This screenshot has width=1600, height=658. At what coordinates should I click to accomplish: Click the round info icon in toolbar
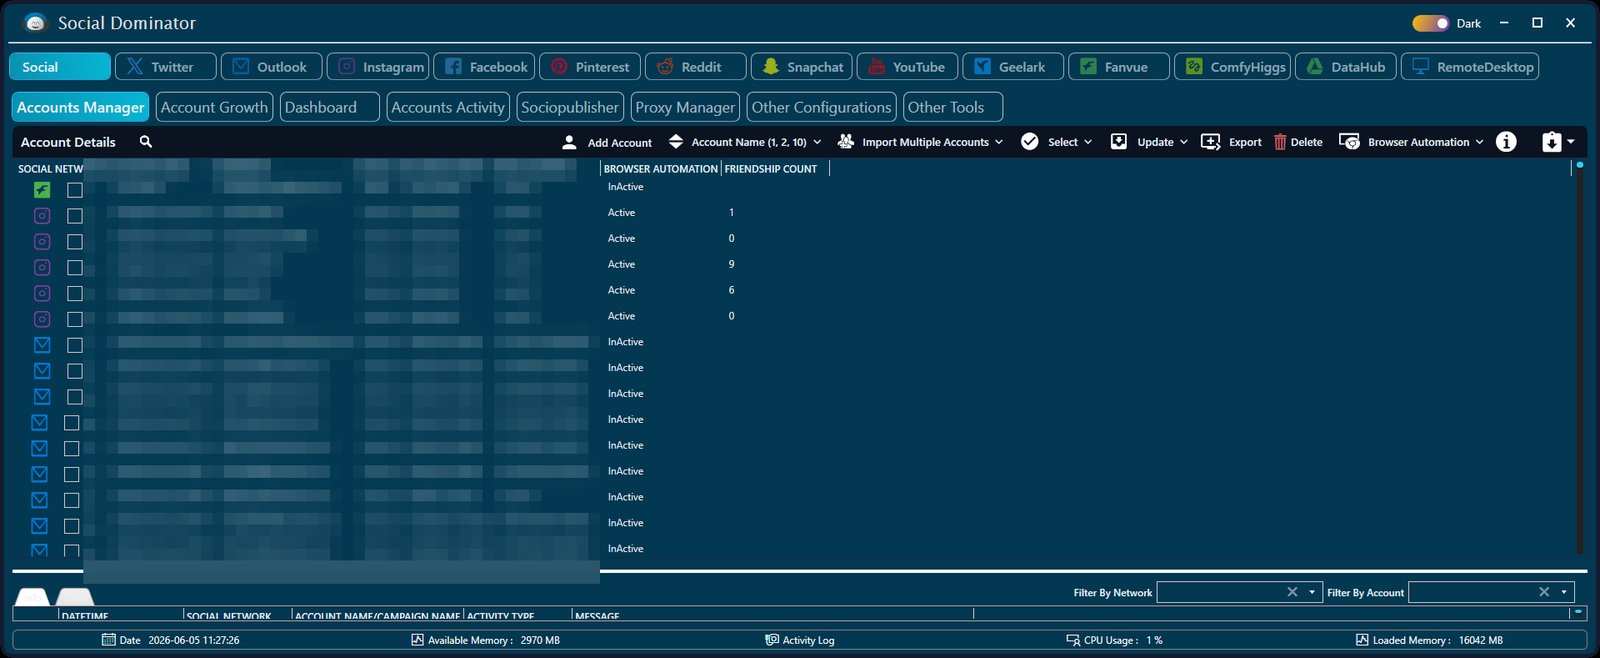[1506, 142]
